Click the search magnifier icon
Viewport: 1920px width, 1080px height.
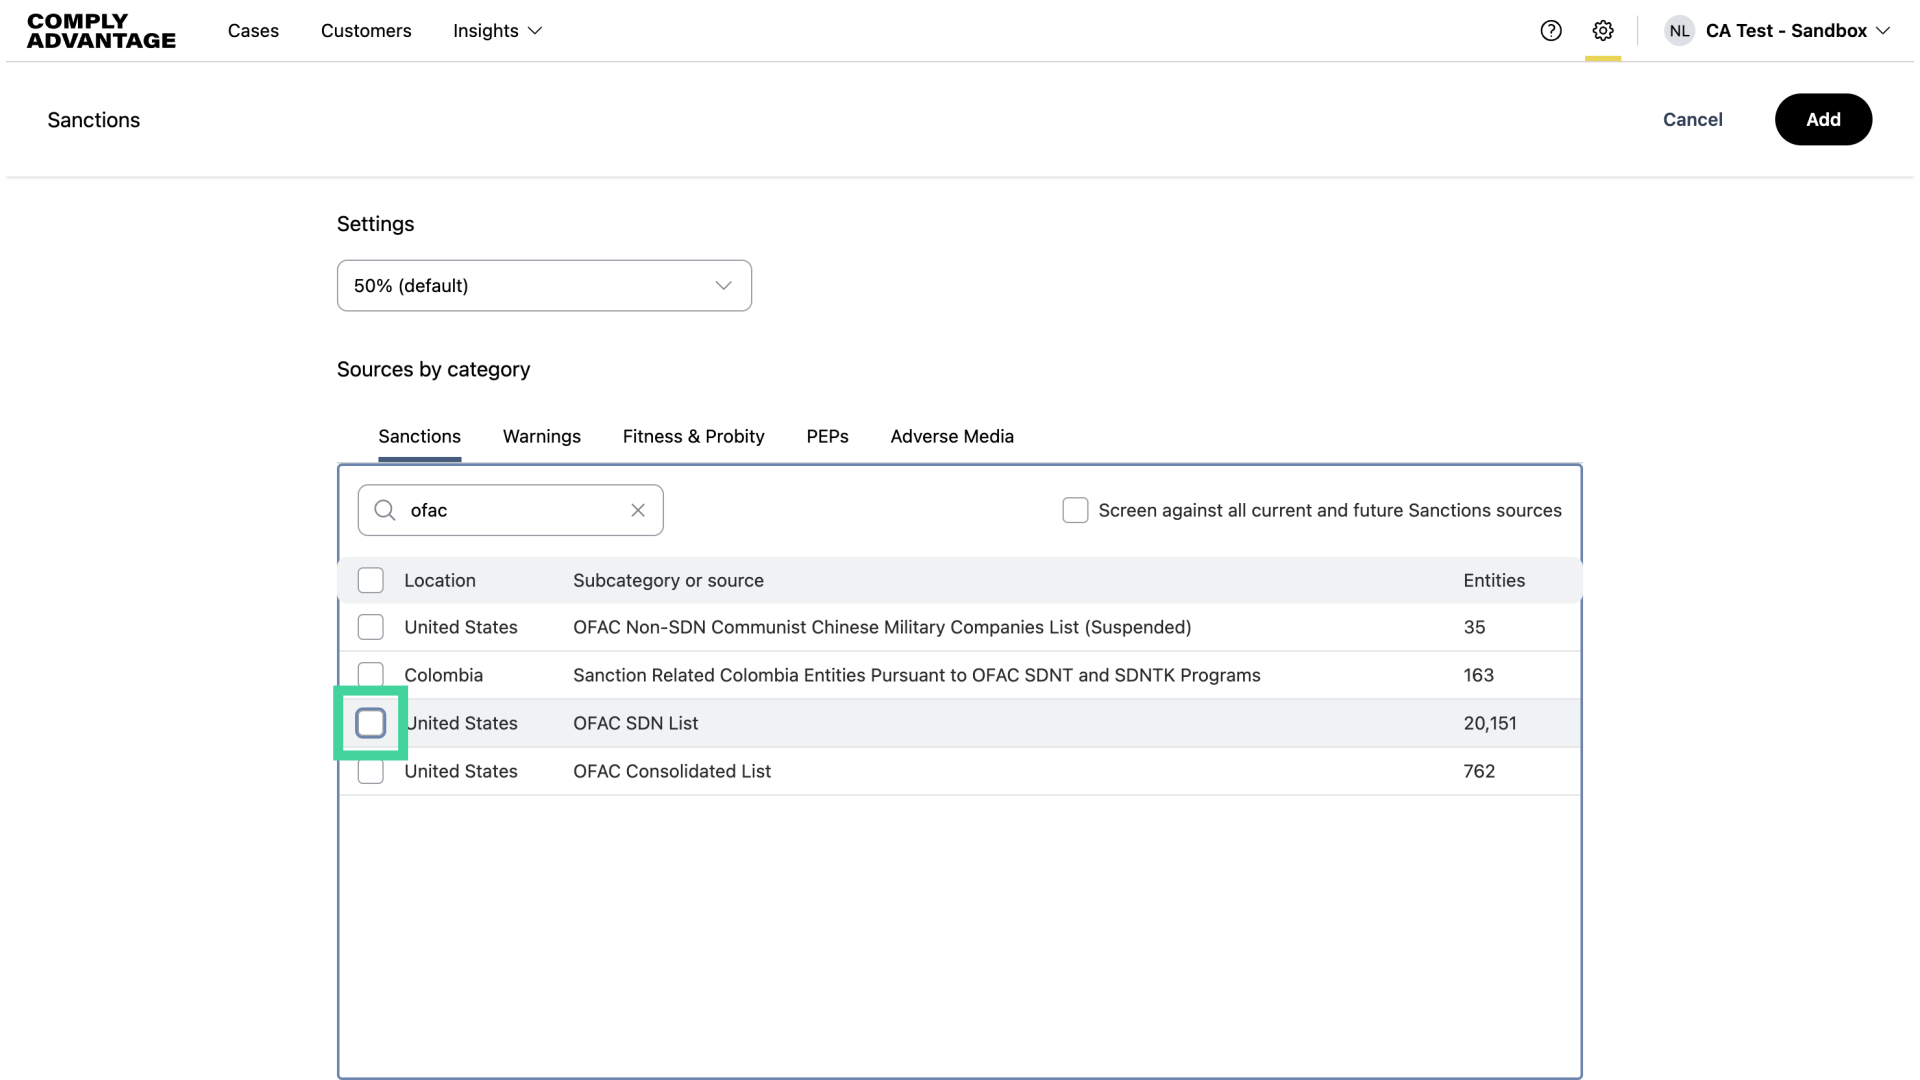point(385,510)
